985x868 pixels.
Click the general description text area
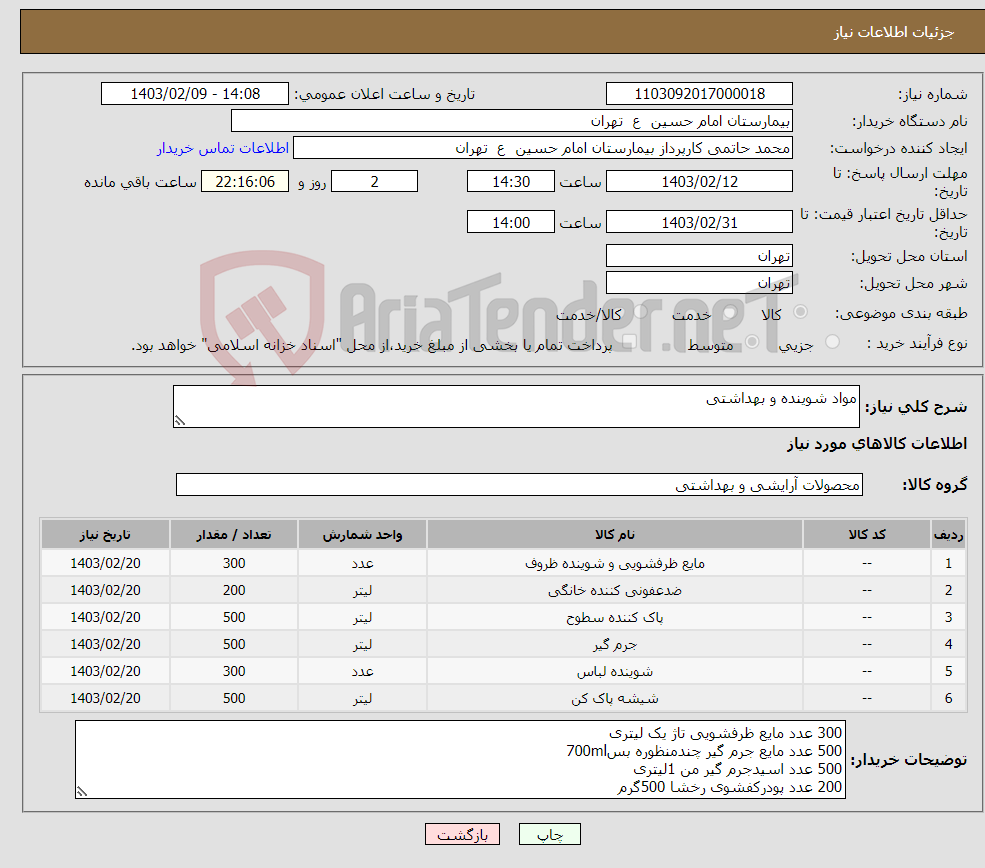coord(516,406)
